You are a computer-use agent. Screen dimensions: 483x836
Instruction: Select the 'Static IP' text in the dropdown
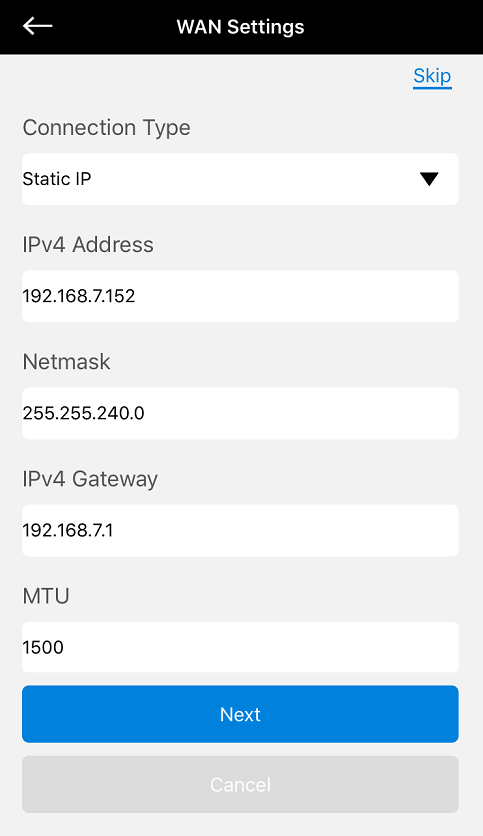57,179
